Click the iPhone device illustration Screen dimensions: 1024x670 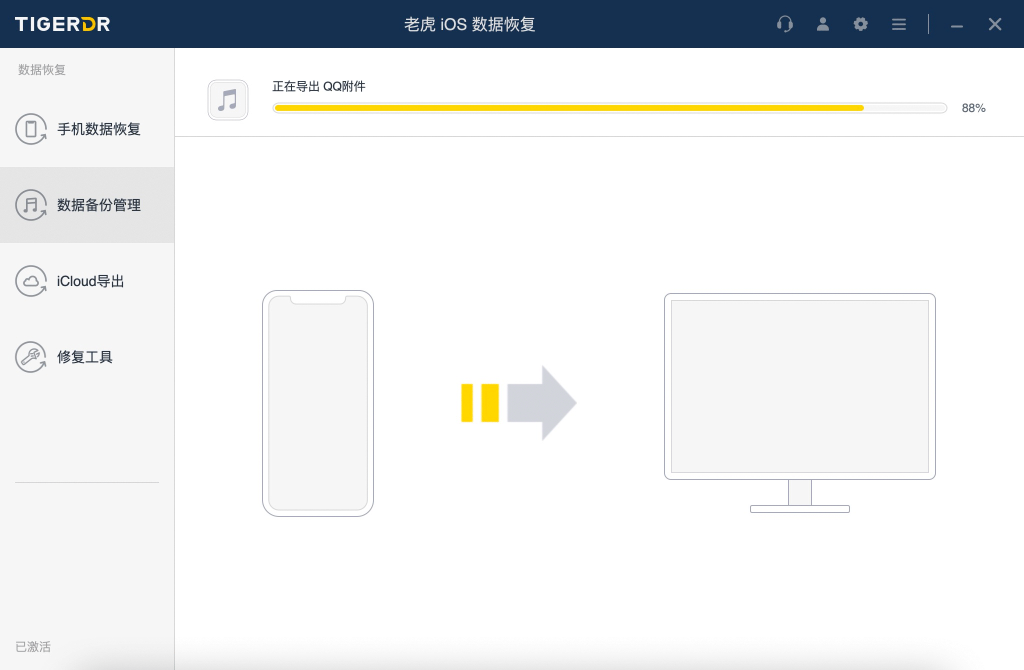point(318,403)
